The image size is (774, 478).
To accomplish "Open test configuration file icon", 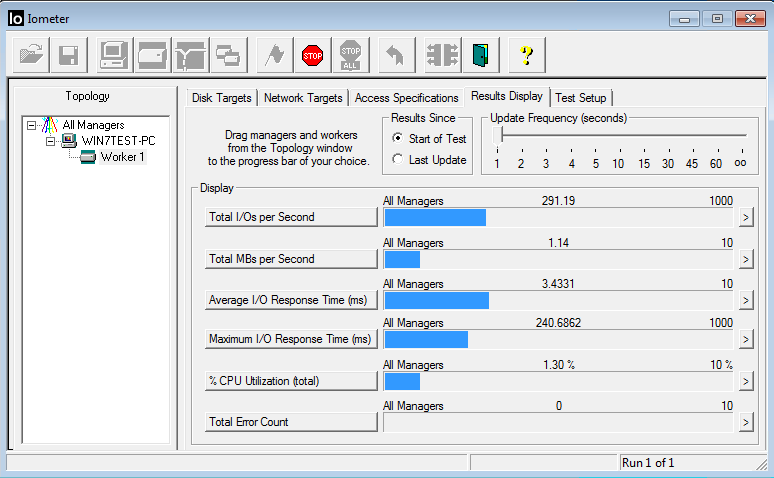I will [x=31, y=55].
